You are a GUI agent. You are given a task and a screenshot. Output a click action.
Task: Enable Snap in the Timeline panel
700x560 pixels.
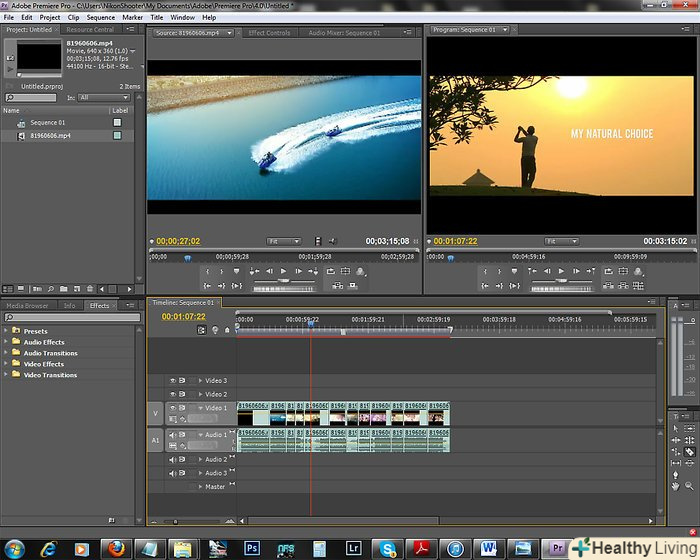tap(202, 330)
